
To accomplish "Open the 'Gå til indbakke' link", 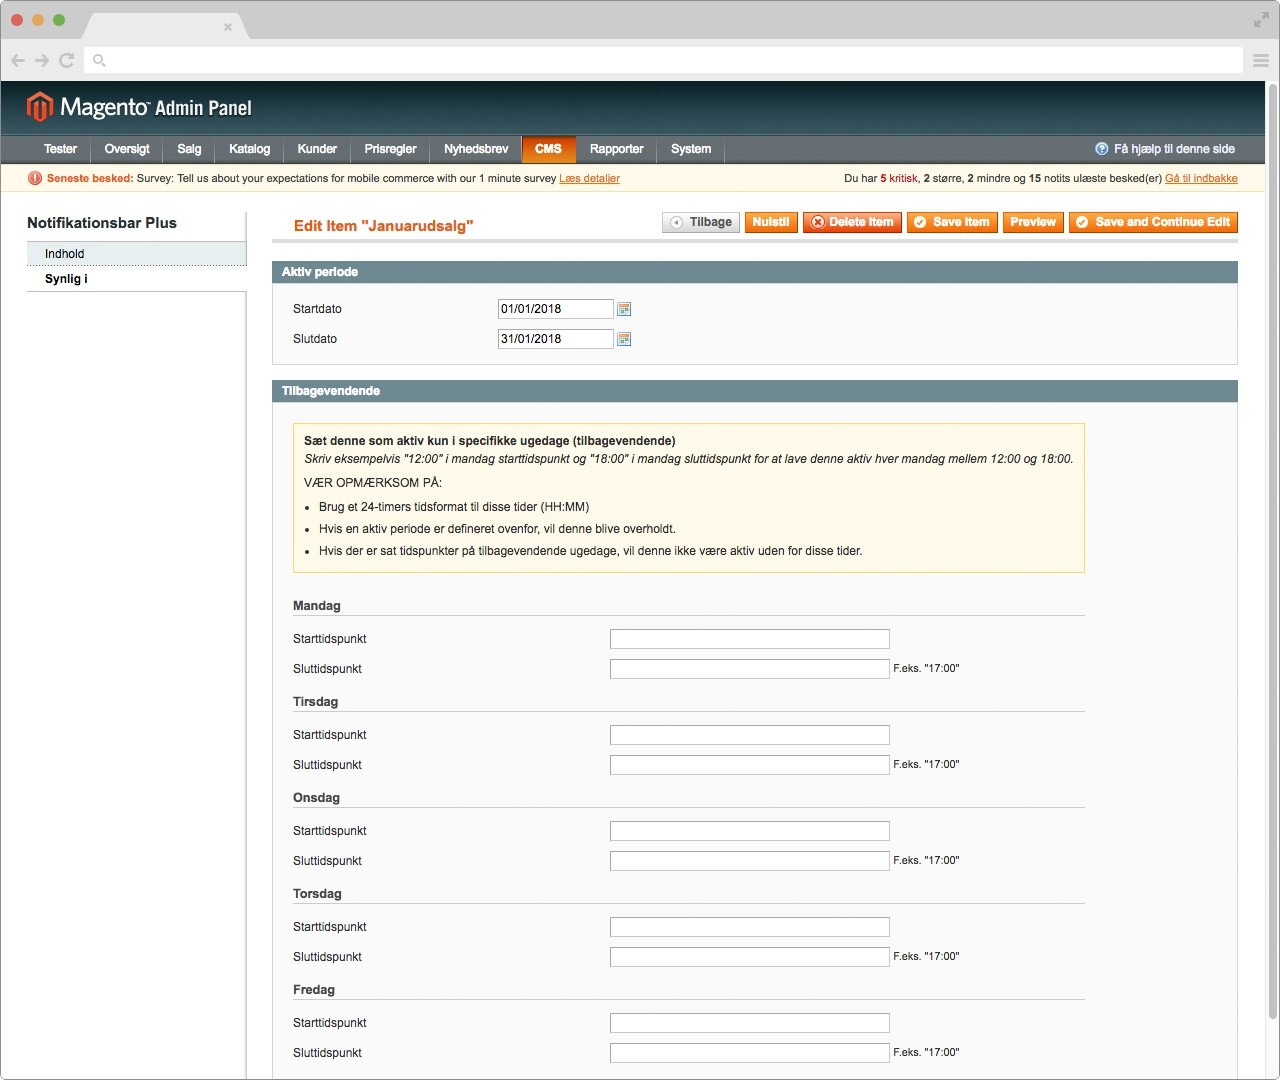I will click(x=1201, y=179).
